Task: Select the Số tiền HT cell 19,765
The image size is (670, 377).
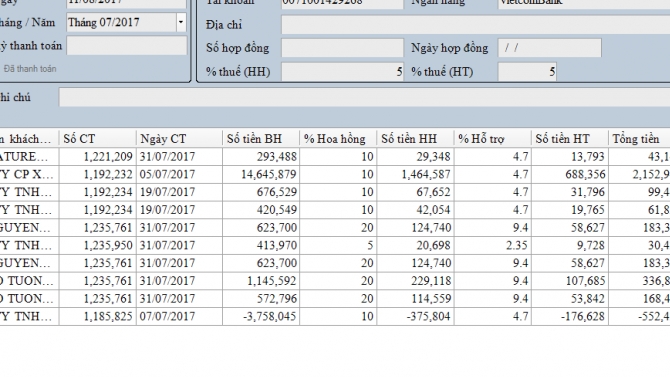Action: (x=570, y=210)
